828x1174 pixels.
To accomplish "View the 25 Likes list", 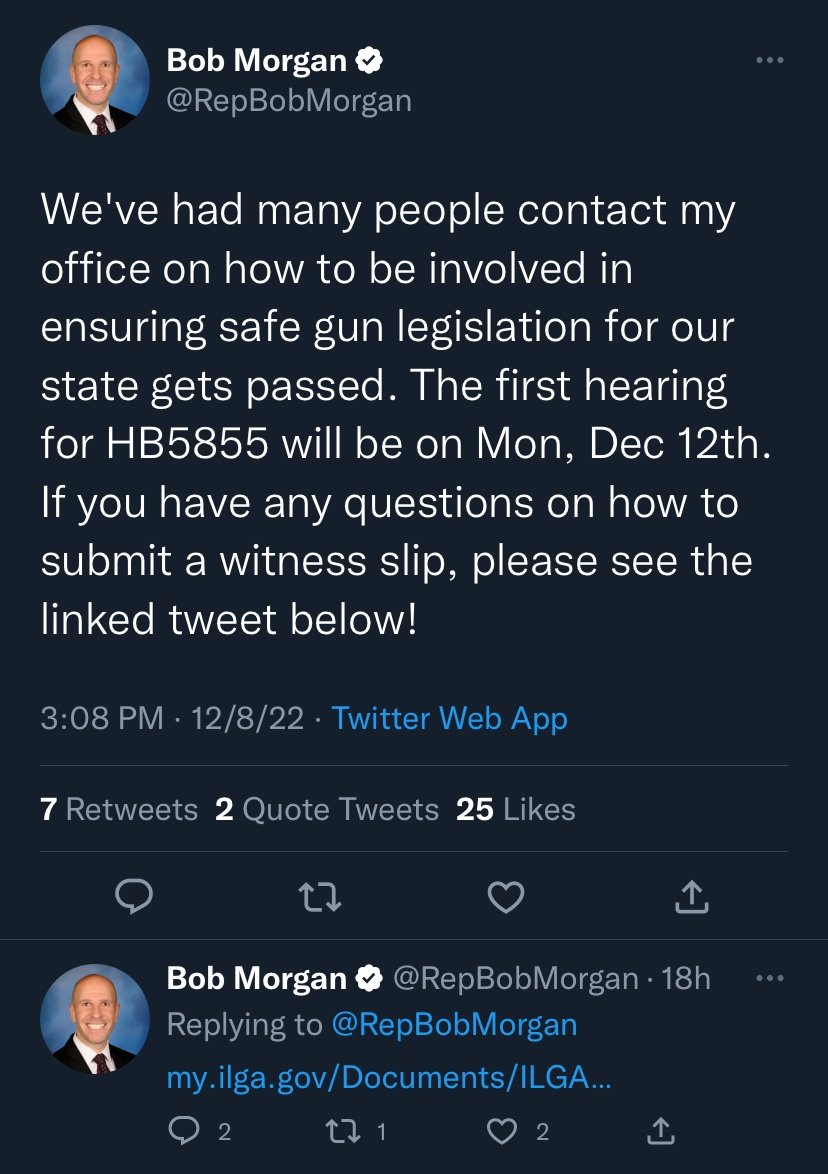I will pos(516,809).
